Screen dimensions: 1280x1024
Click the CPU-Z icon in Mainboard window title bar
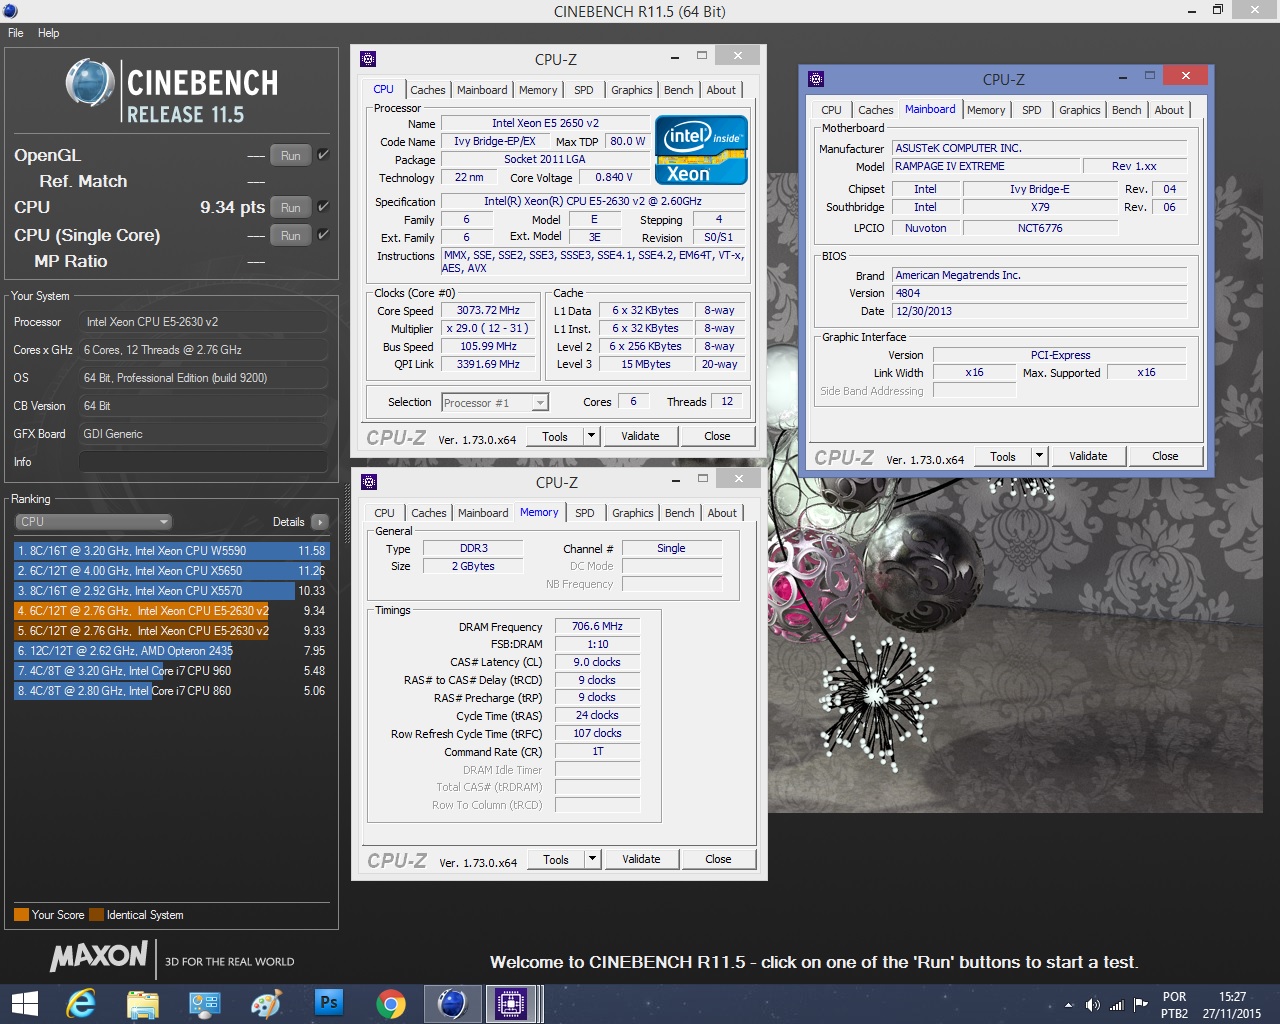click(x=816, y=79)
